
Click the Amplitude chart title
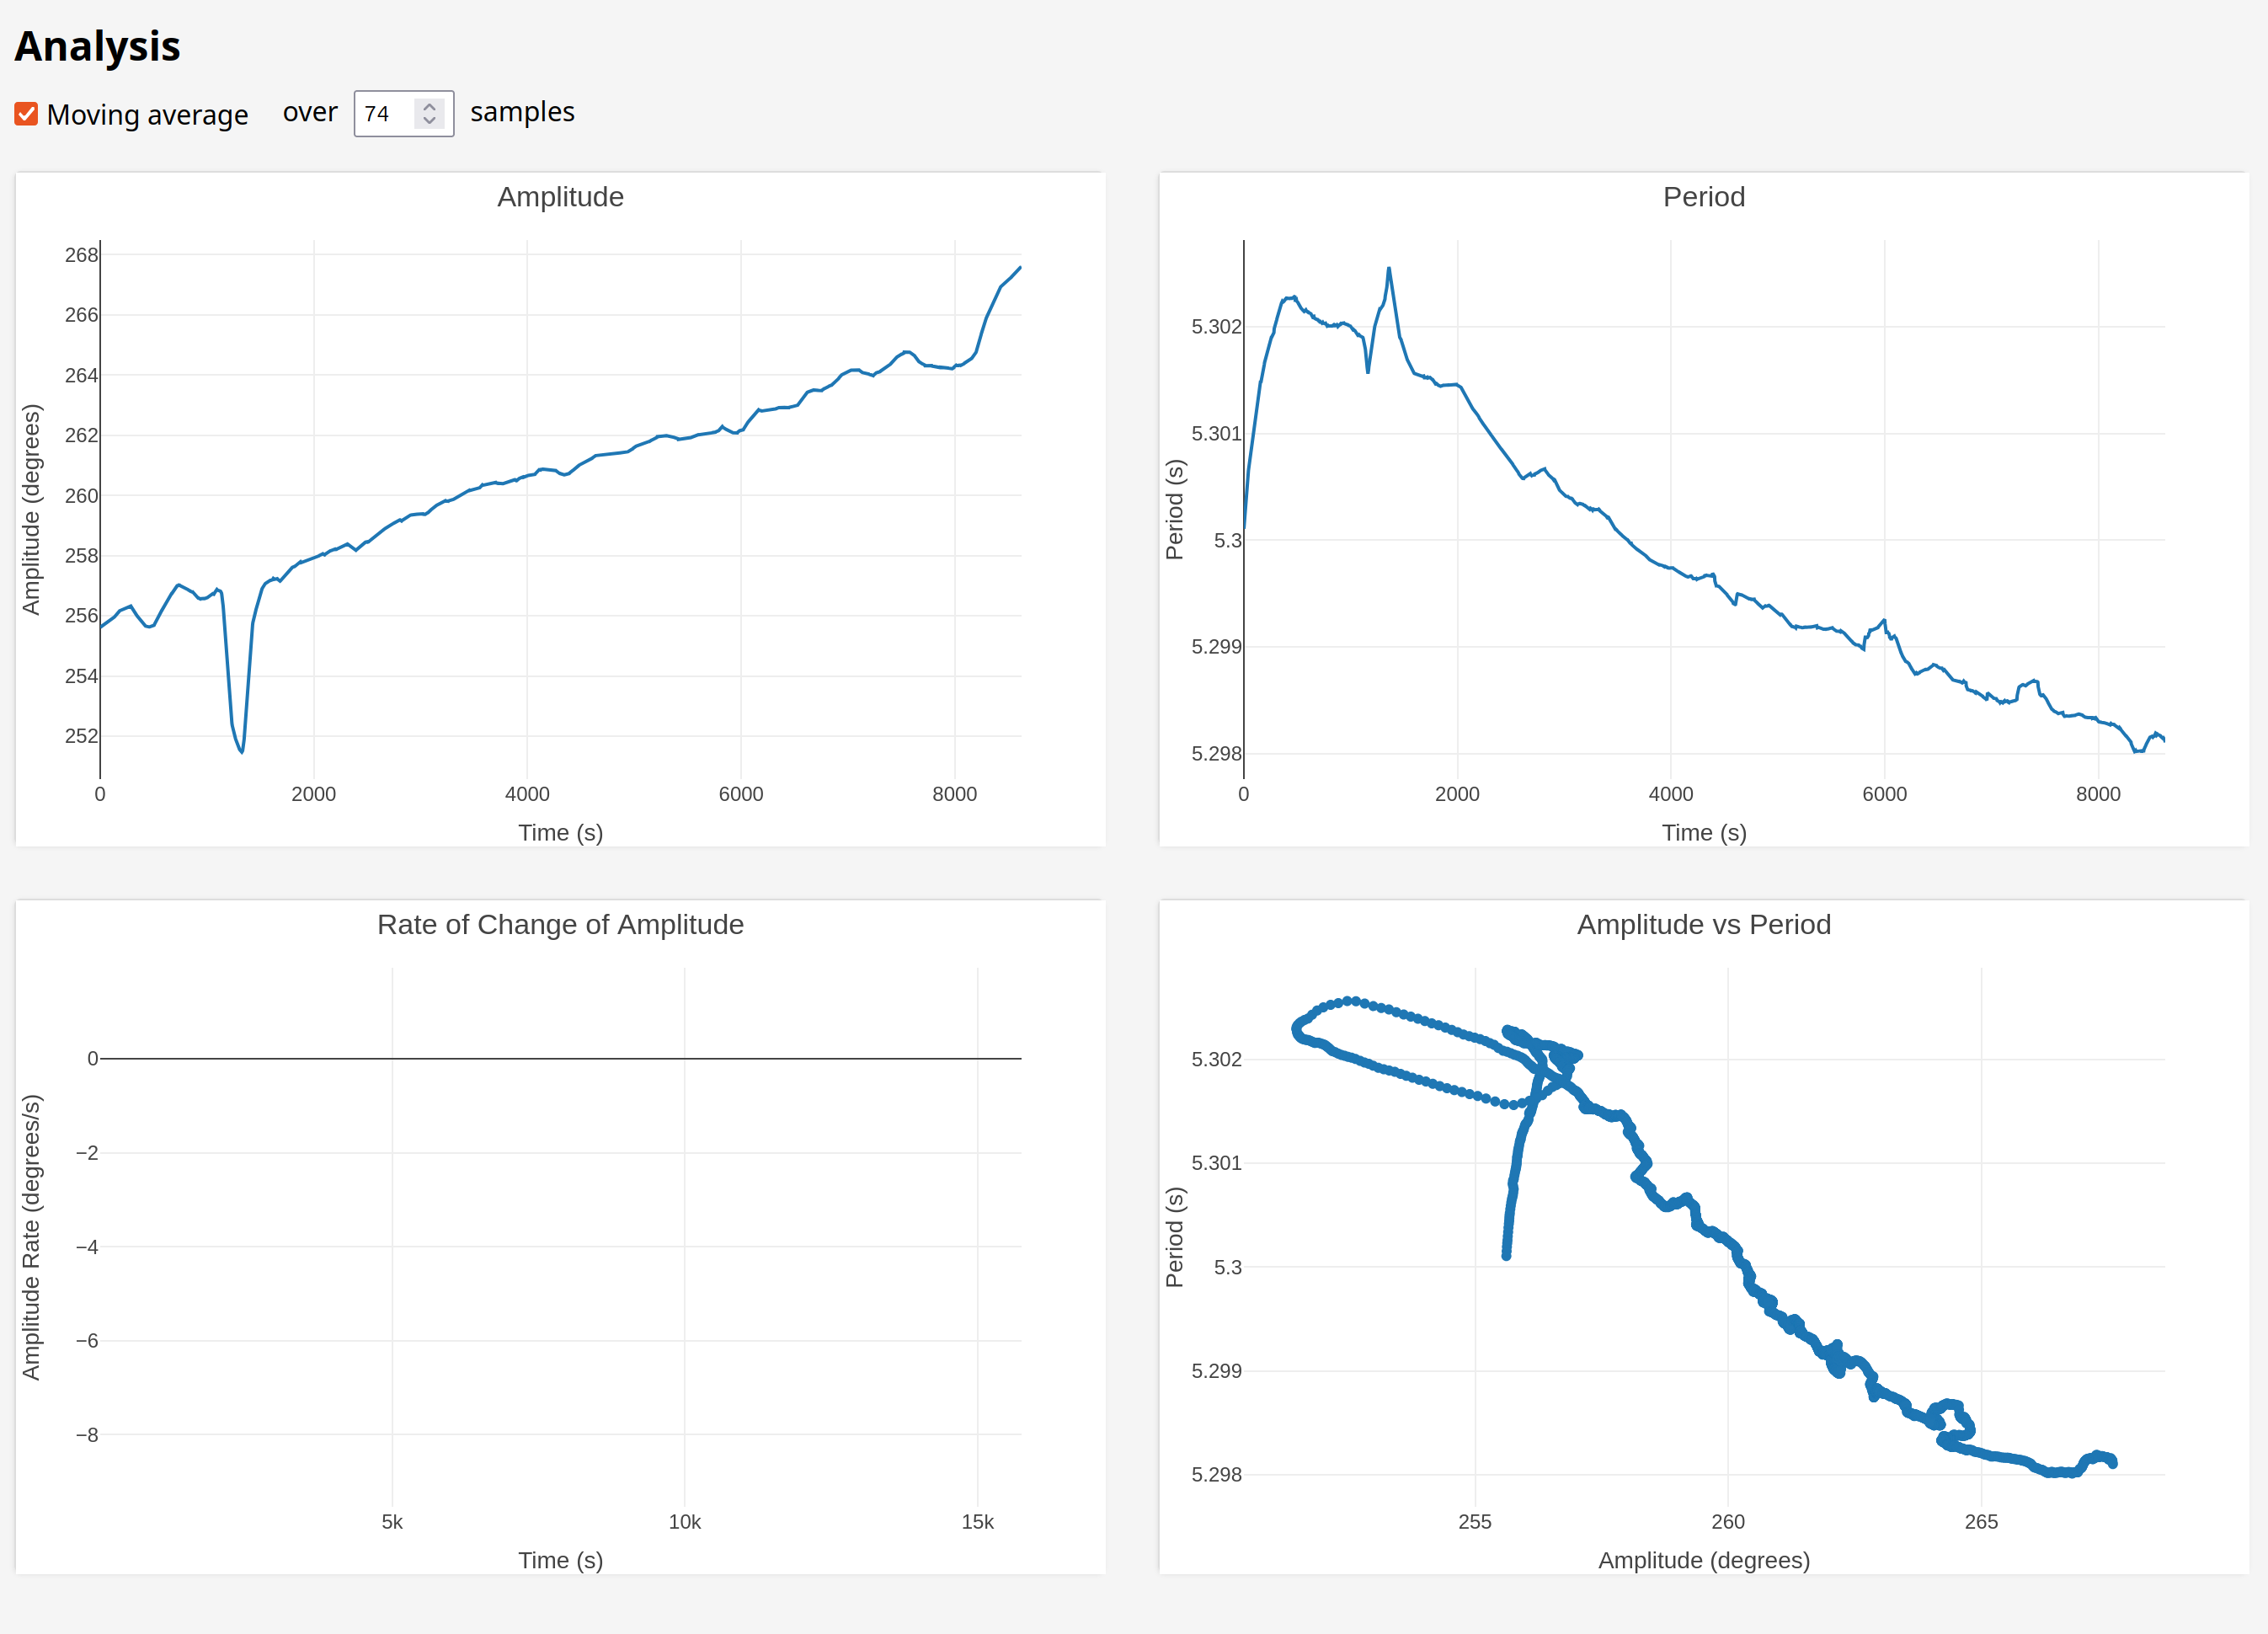tap(560, 197)
